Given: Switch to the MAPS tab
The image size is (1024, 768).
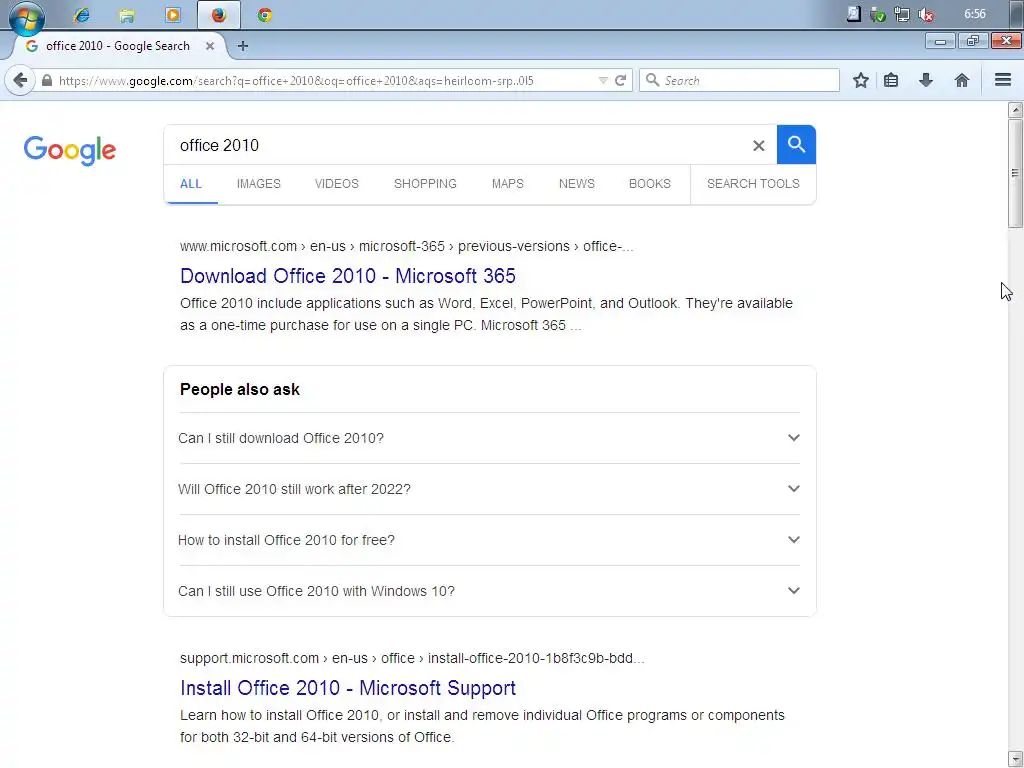Looking at the screenshot, I should (x=507, y=184).
